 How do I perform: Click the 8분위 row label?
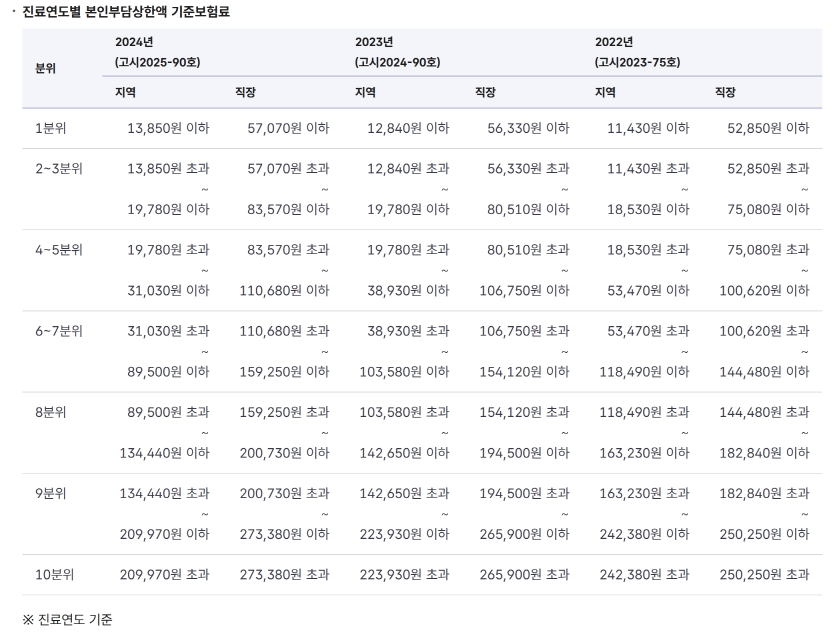click(x=50, y=412)
